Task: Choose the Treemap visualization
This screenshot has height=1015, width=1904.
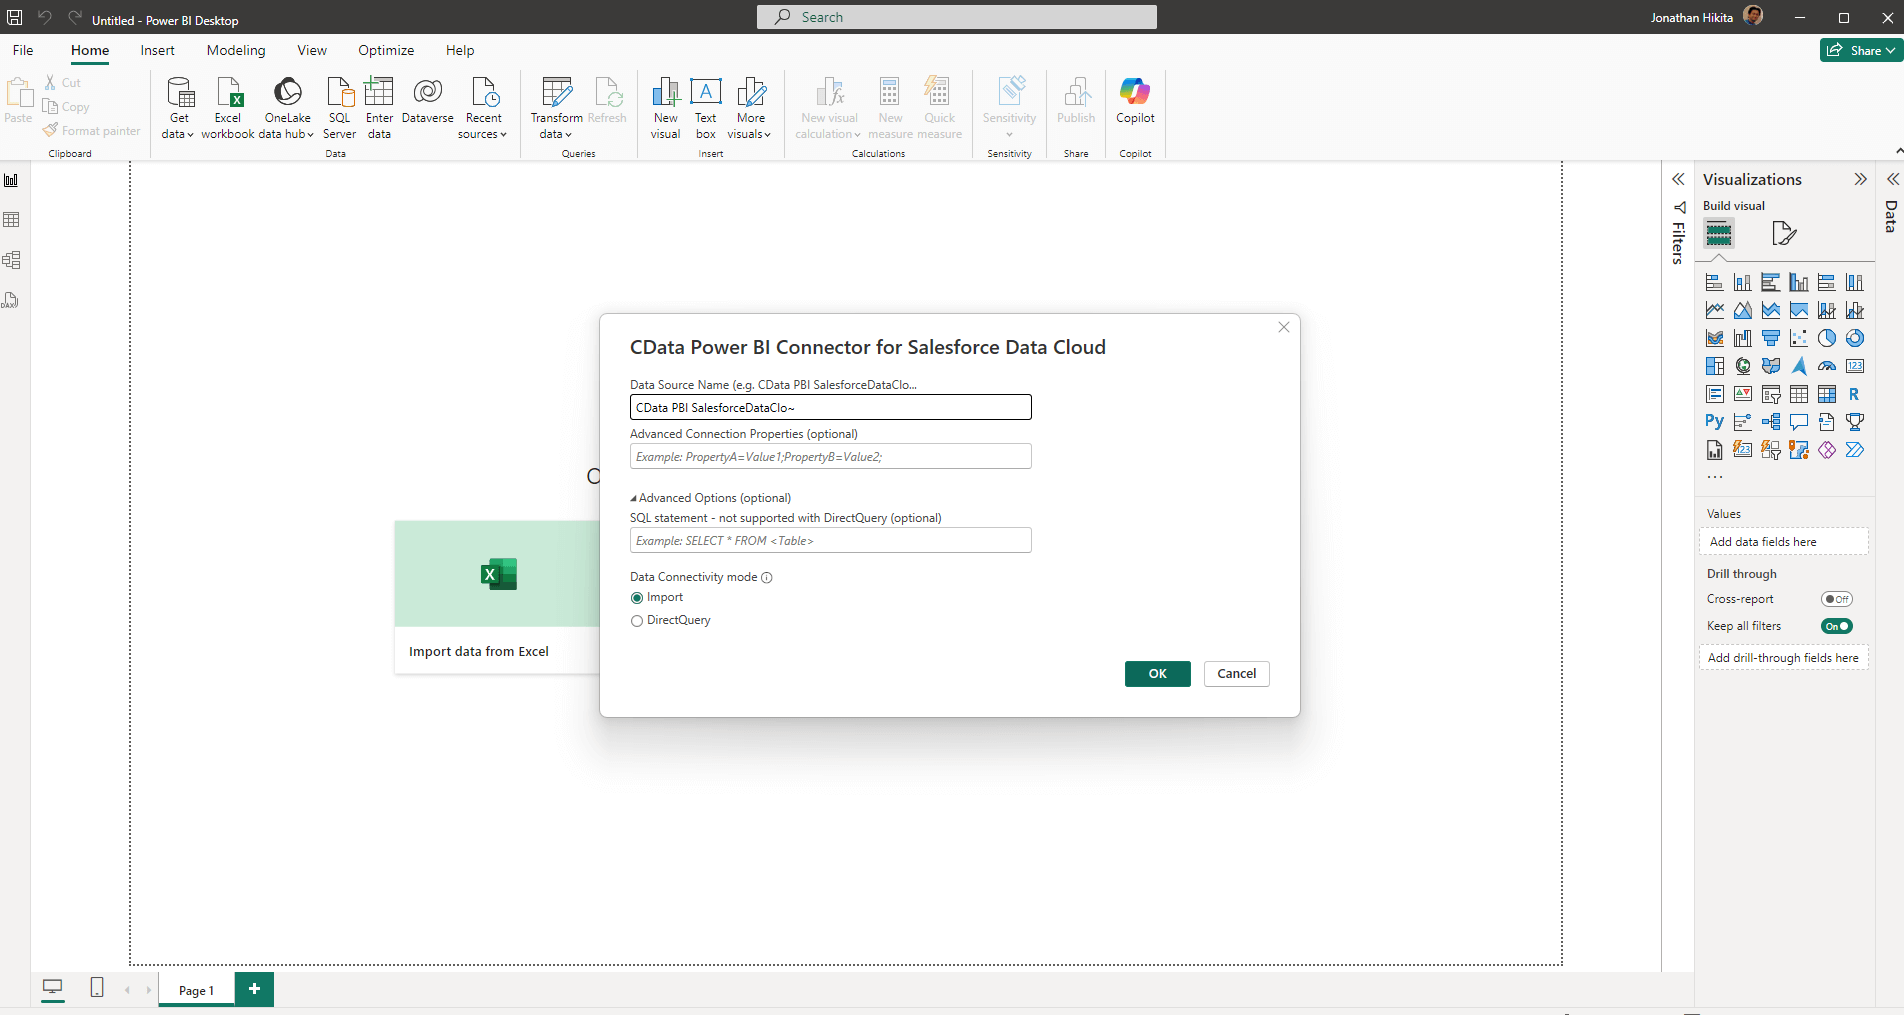Action: (x=1715, y=366)
